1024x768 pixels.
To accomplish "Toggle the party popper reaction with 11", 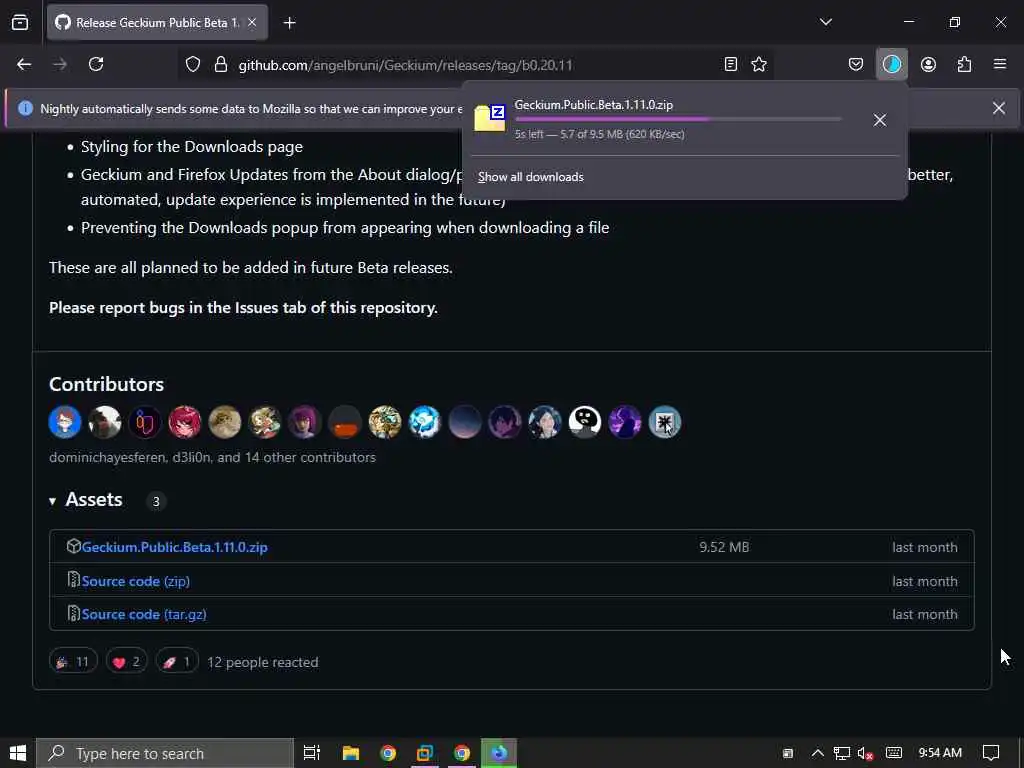I will tap(73, 662).
